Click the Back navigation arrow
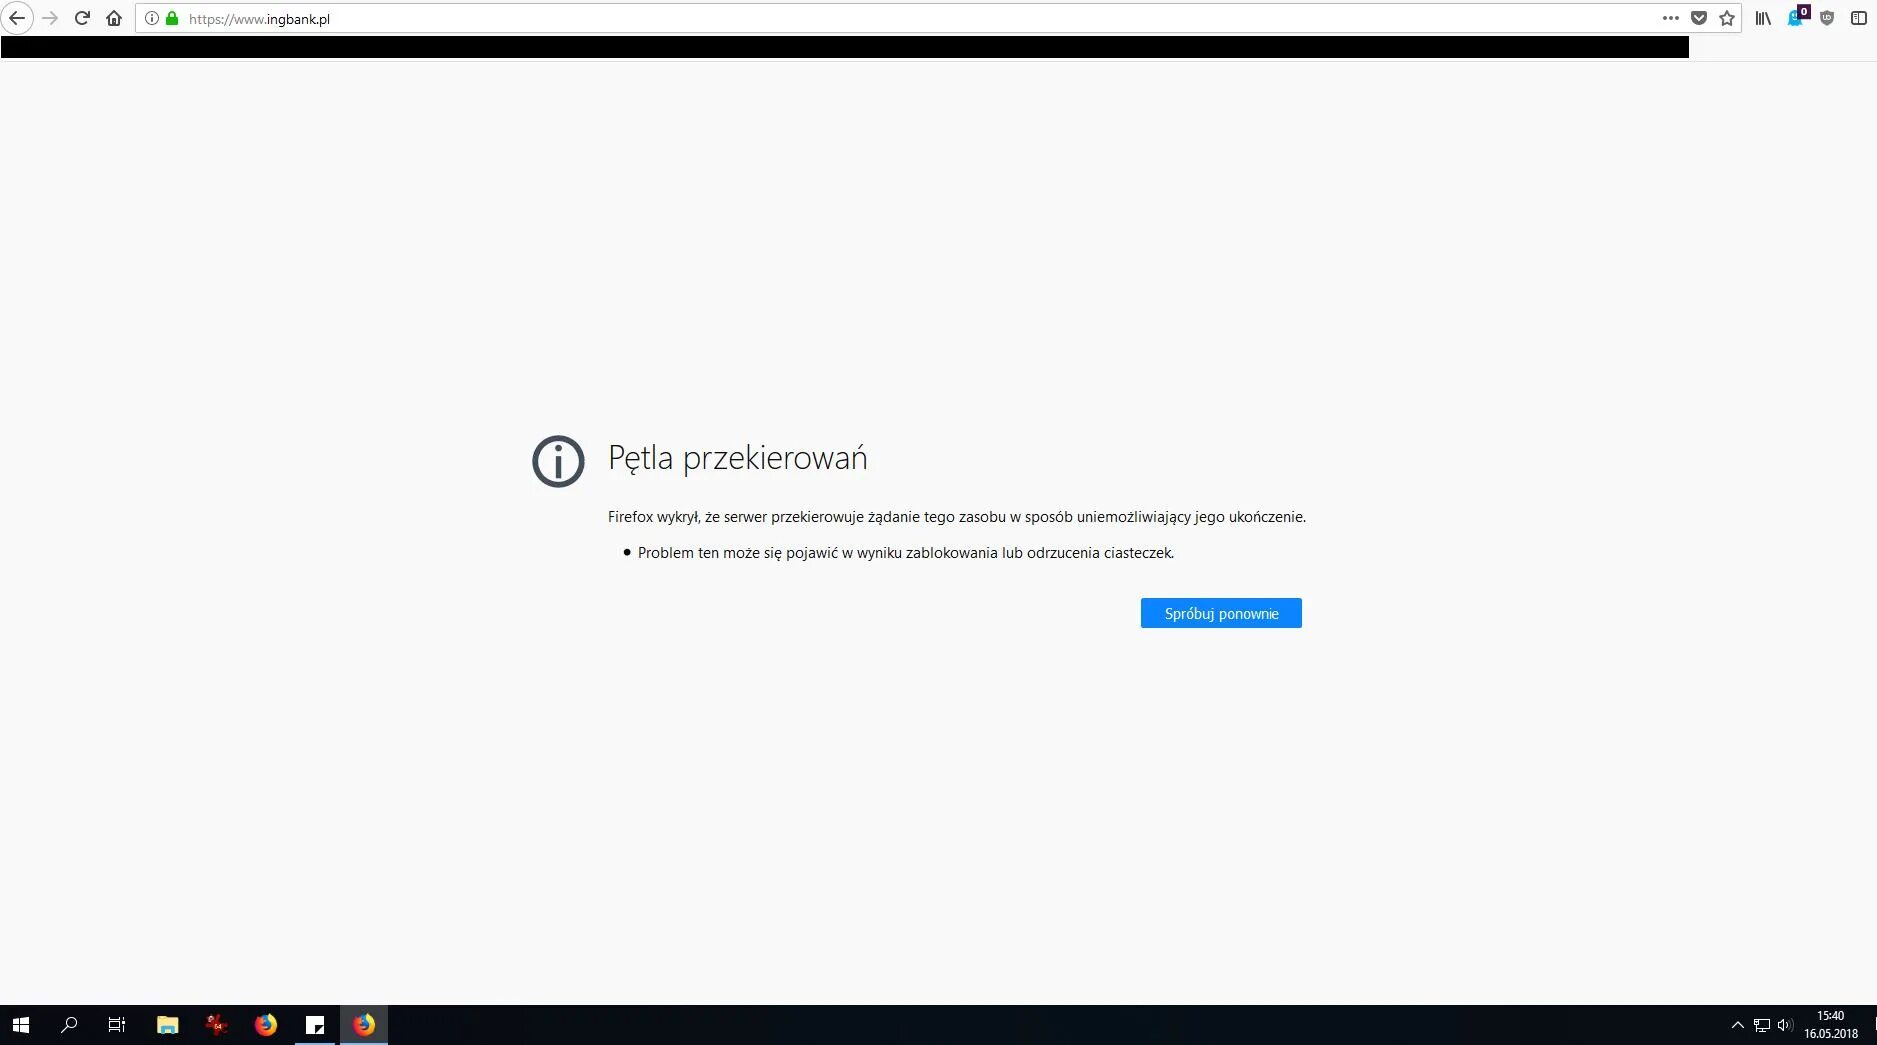The image size is (1877, 1045). 17,18
